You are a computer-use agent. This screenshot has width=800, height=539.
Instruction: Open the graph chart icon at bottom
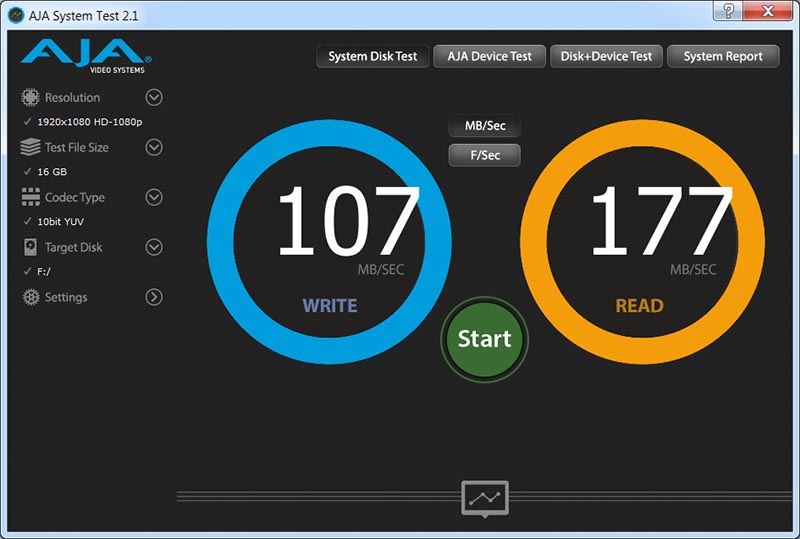485,499
